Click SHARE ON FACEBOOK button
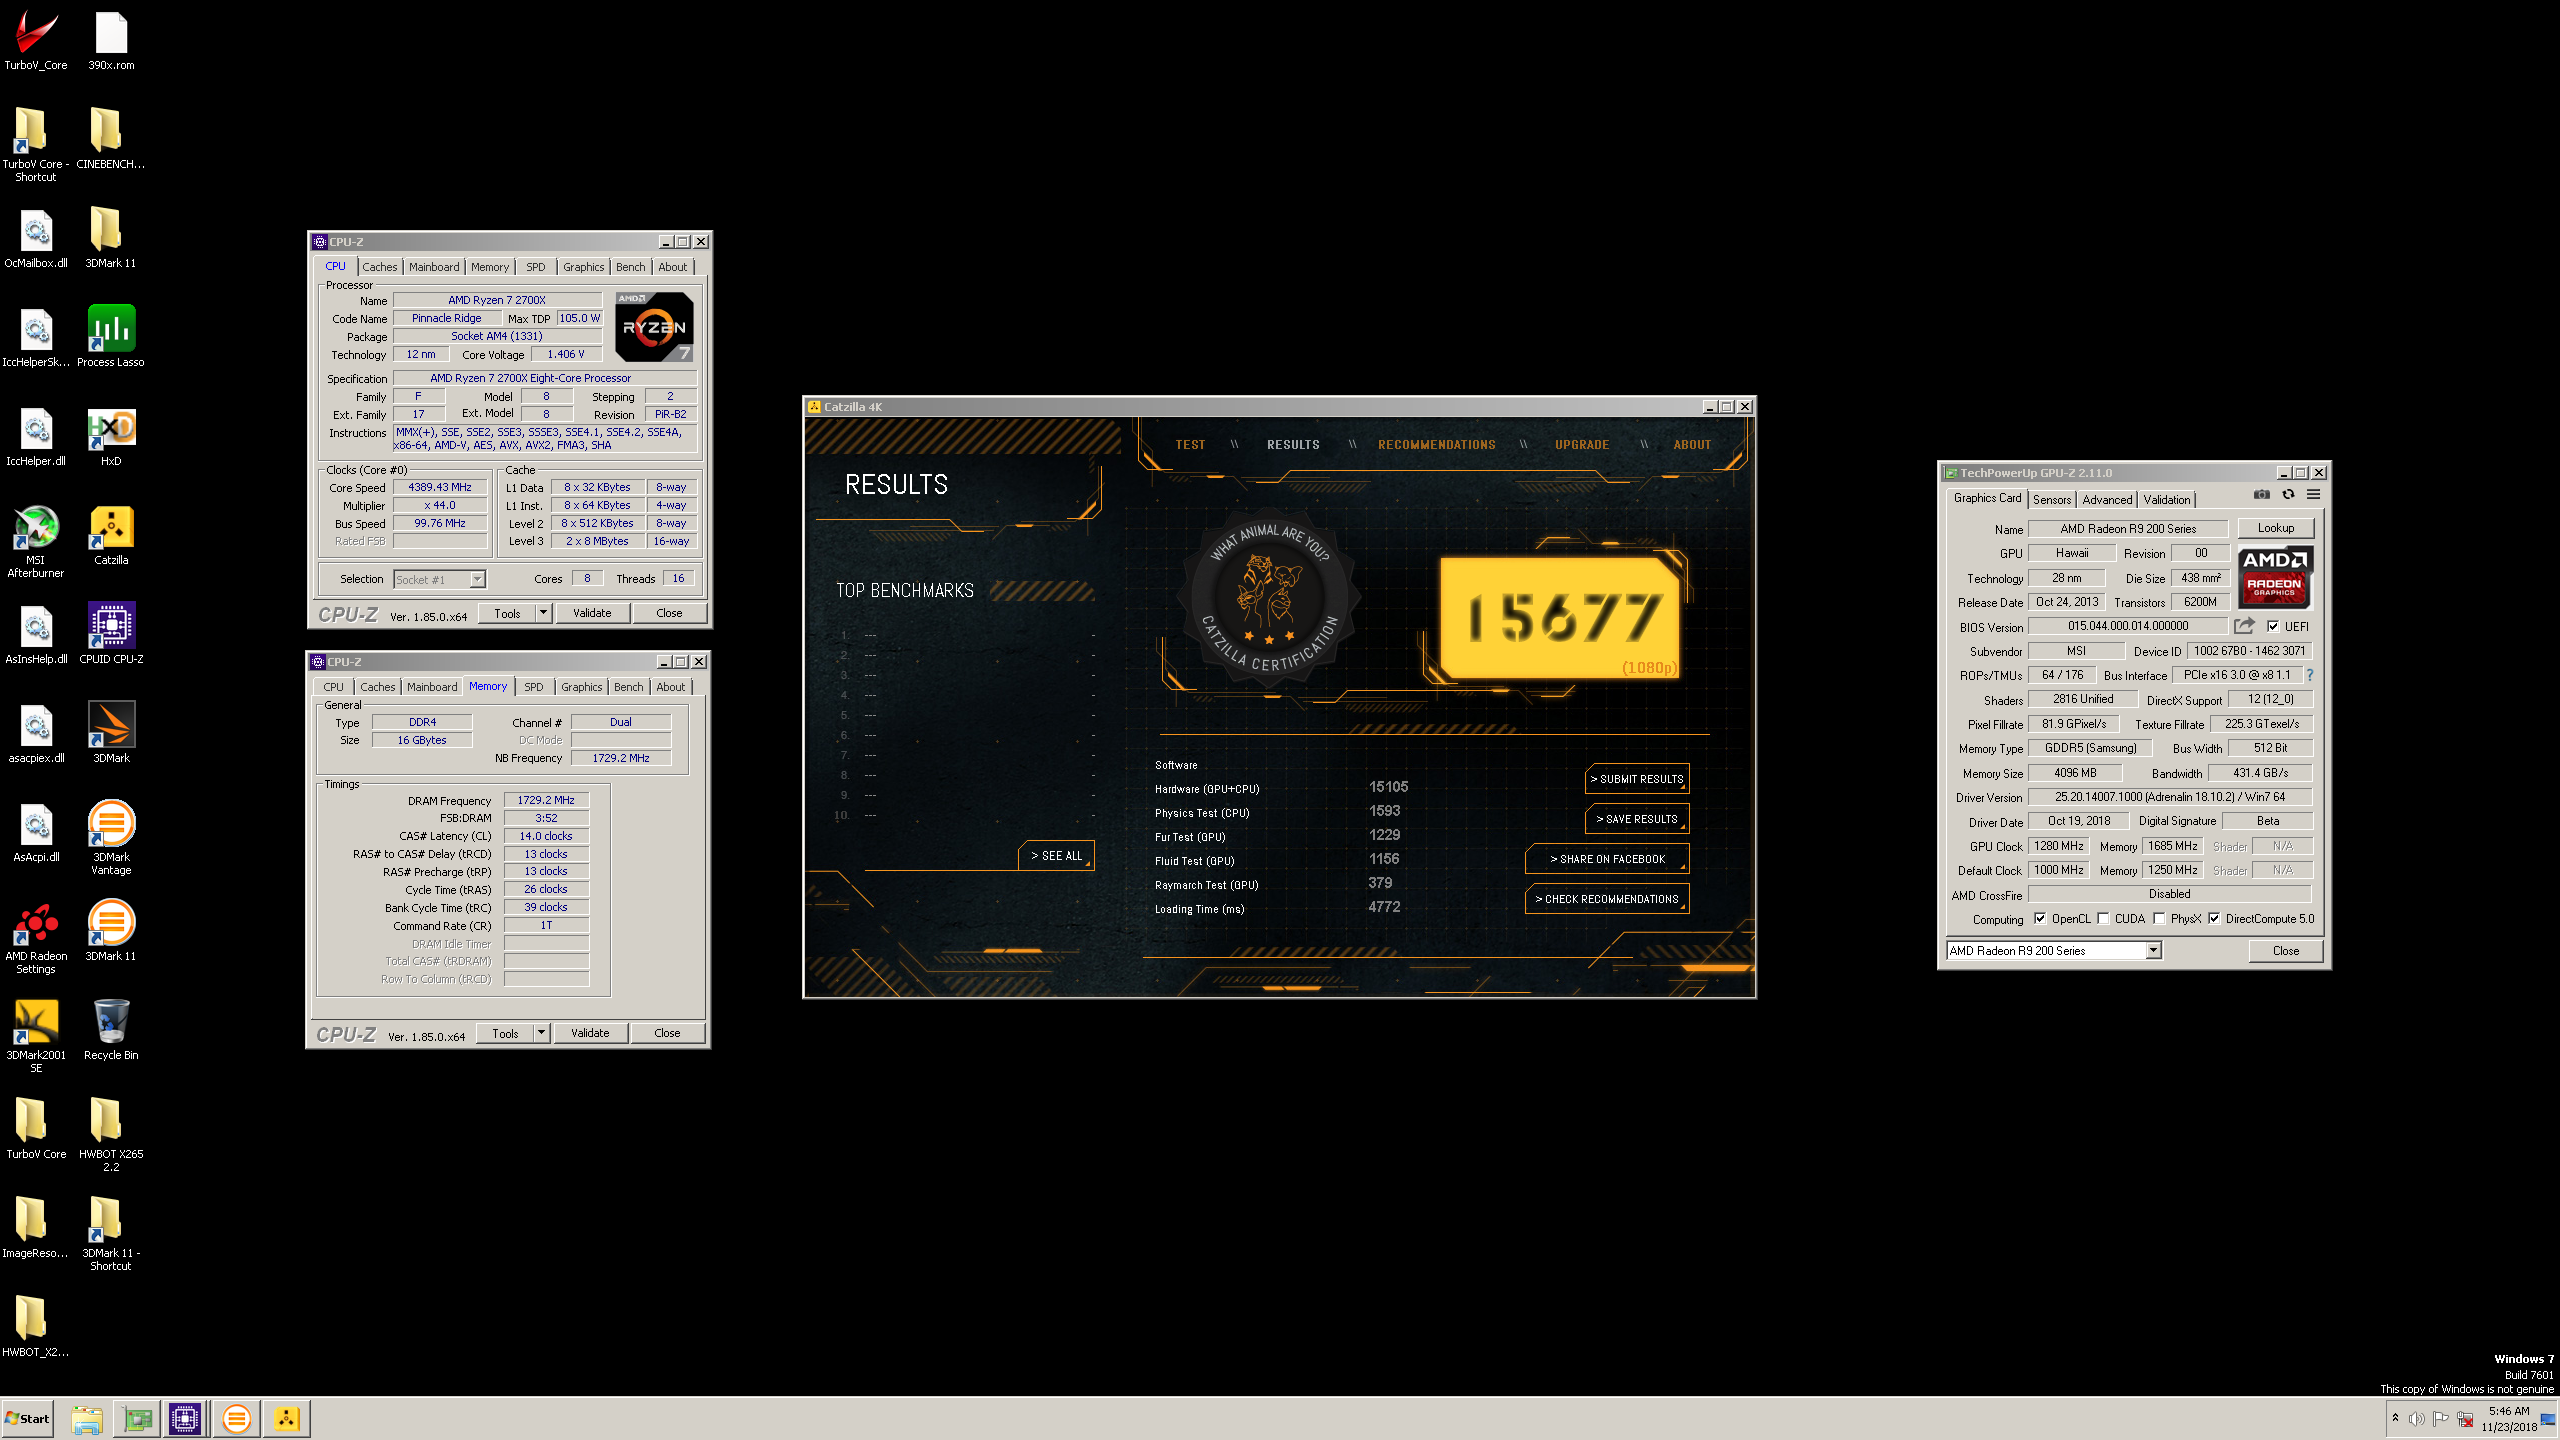This screenshot has width=2560, height=1440. coord(1607,859)
